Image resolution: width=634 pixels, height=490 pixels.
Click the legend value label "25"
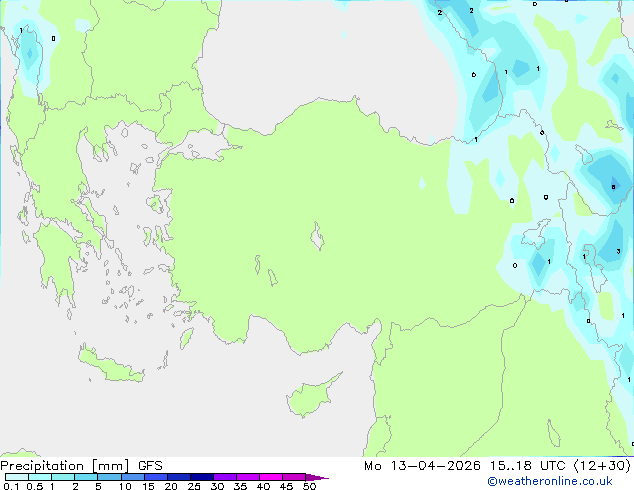(x=194, y=486)
